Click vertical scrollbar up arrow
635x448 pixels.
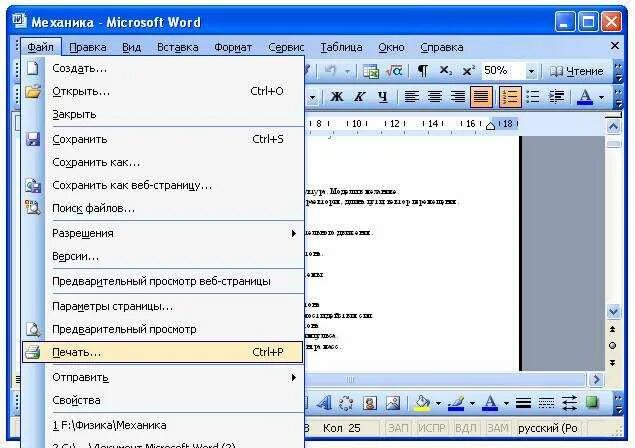click(x=613, y=127)
